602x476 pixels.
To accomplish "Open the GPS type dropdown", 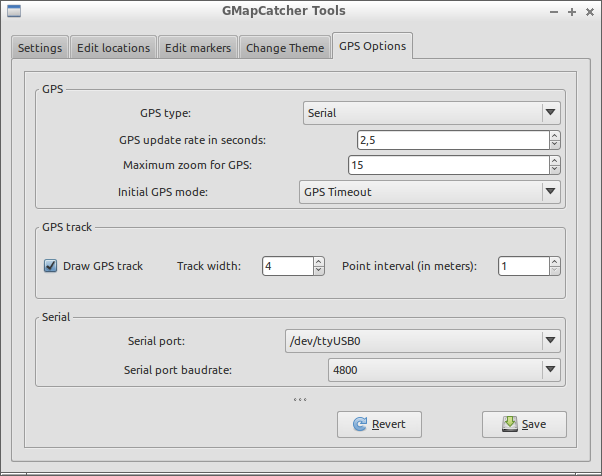I will [432, 113].
